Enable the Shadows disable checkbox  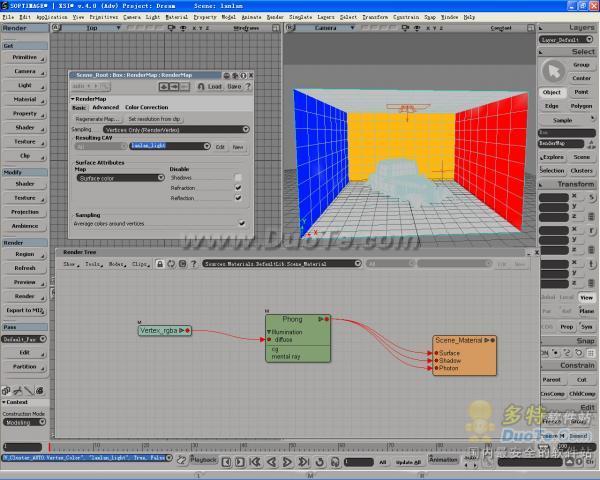[238, 178]
